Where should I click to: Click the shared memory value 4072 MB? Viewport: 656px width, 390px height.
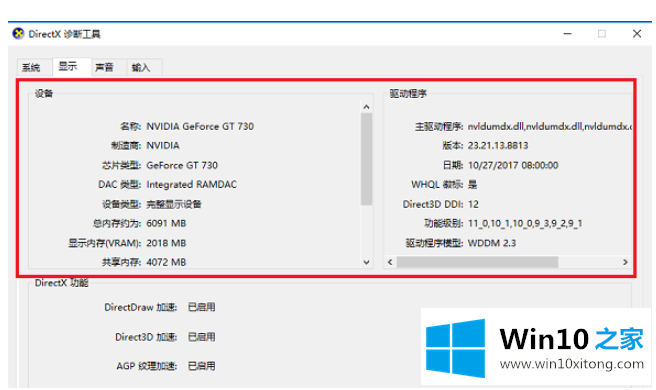(x=166, y=262)
